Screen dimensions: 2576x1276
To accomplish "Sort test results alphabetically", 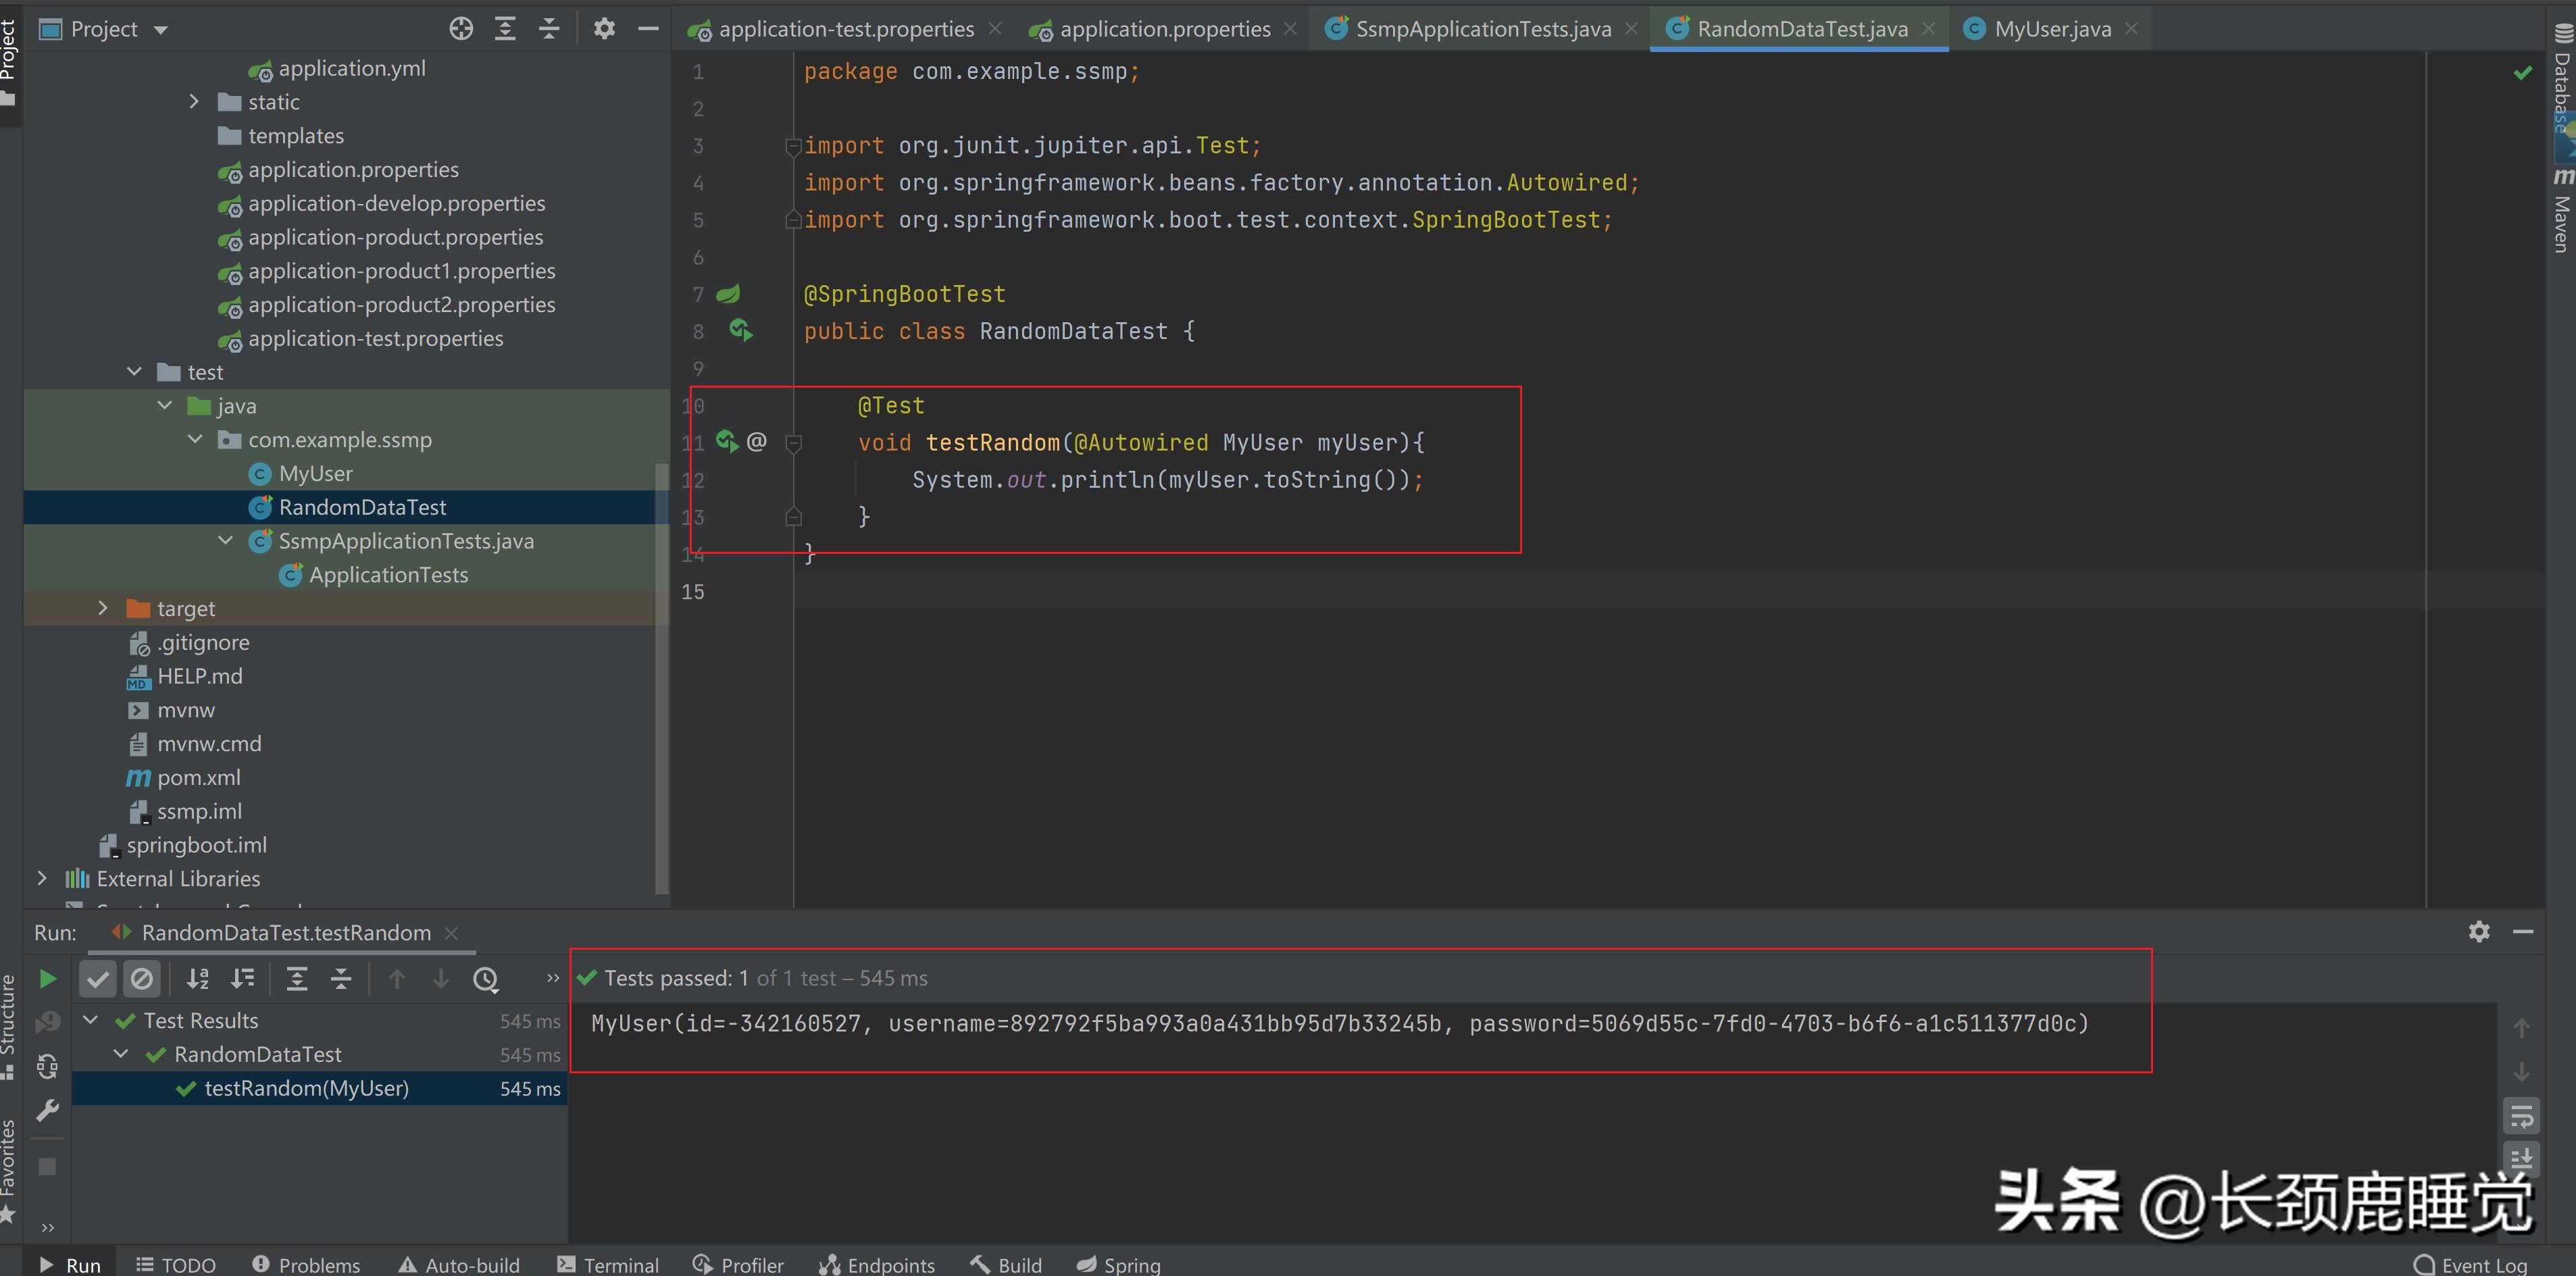I will tap(198, 979).
